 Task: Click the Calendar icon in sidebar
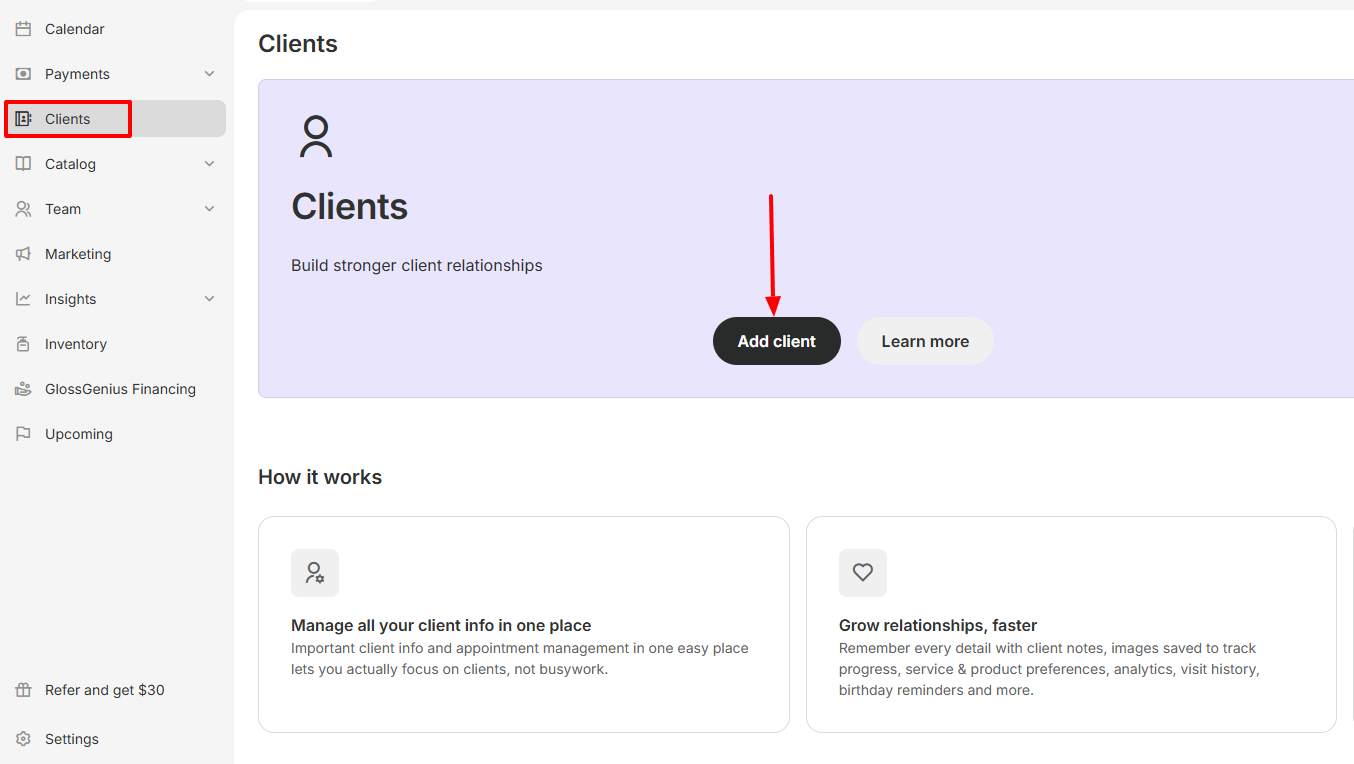(23, 29)
